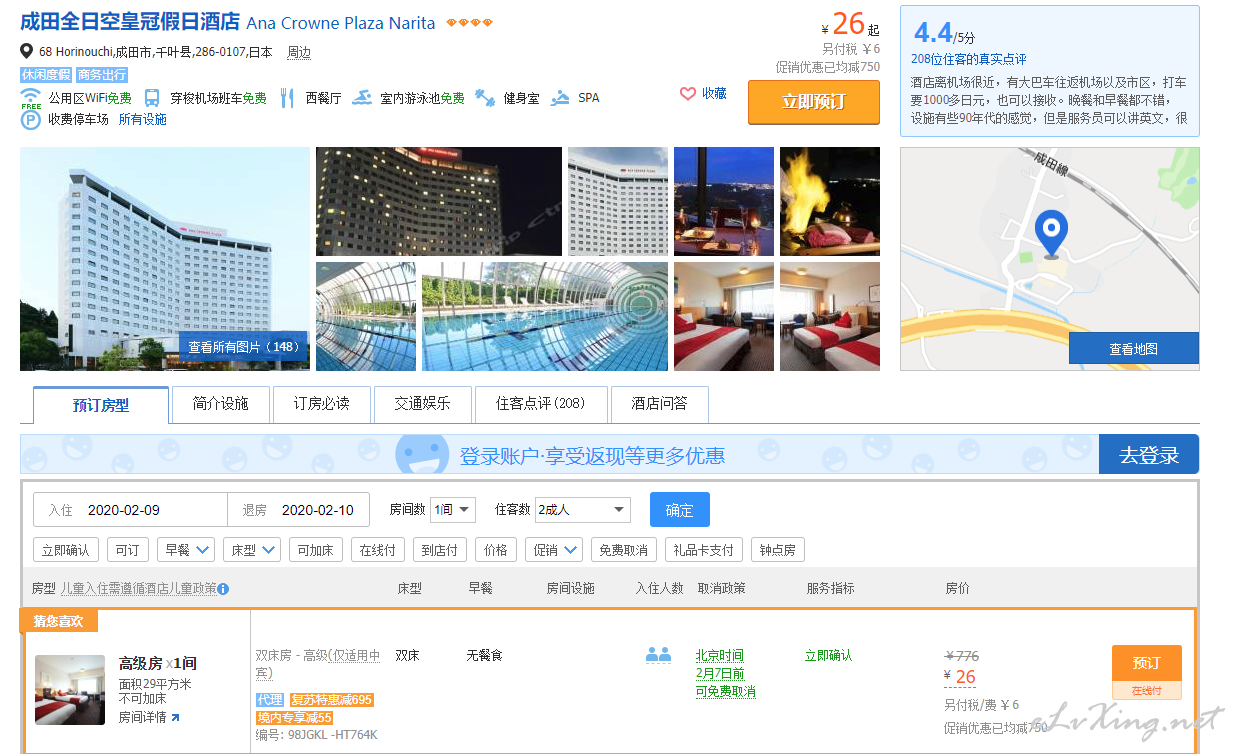Image resolution: width=1235 pixels, height=754 pixels.
Task: Click the free WiFi icon
Action: [x=31, y=98]
